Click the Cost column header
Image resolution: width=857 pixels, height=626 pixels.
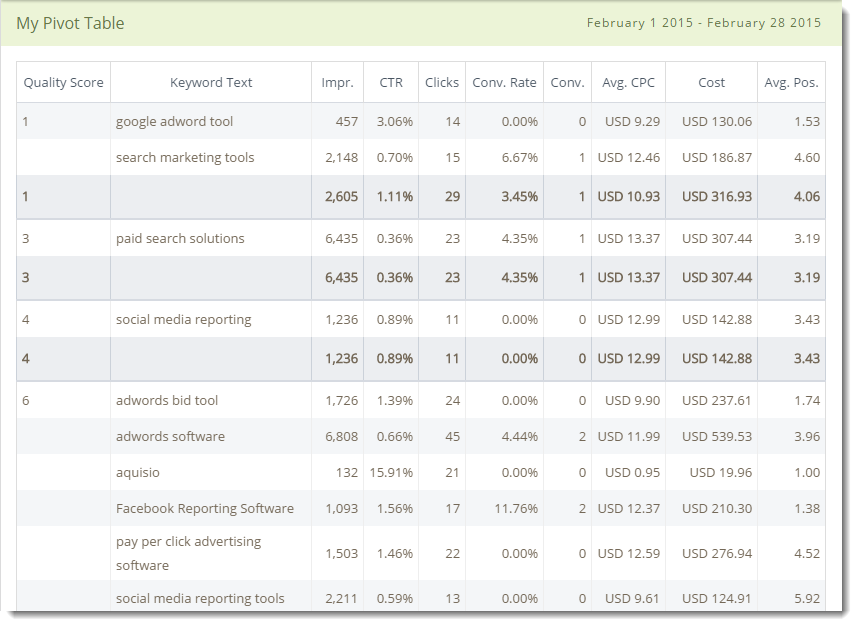coord(711,83)
